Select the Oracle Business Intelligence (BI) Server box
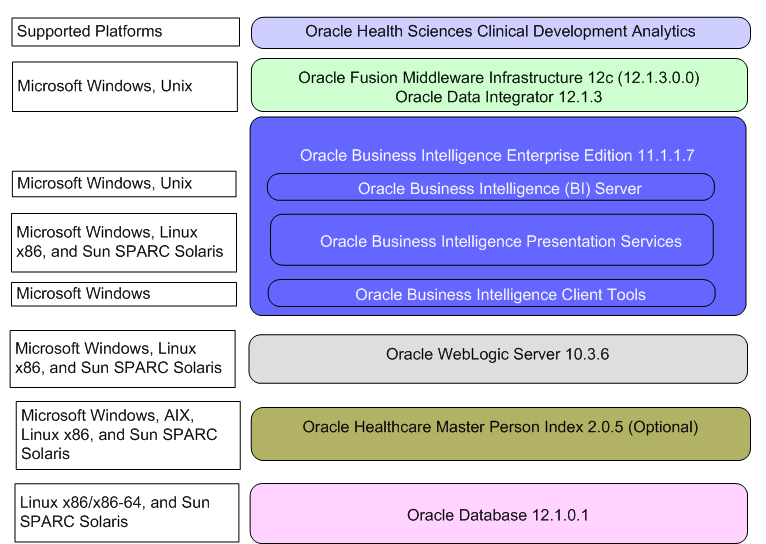766x544 pixels. (x=491, y=187)
